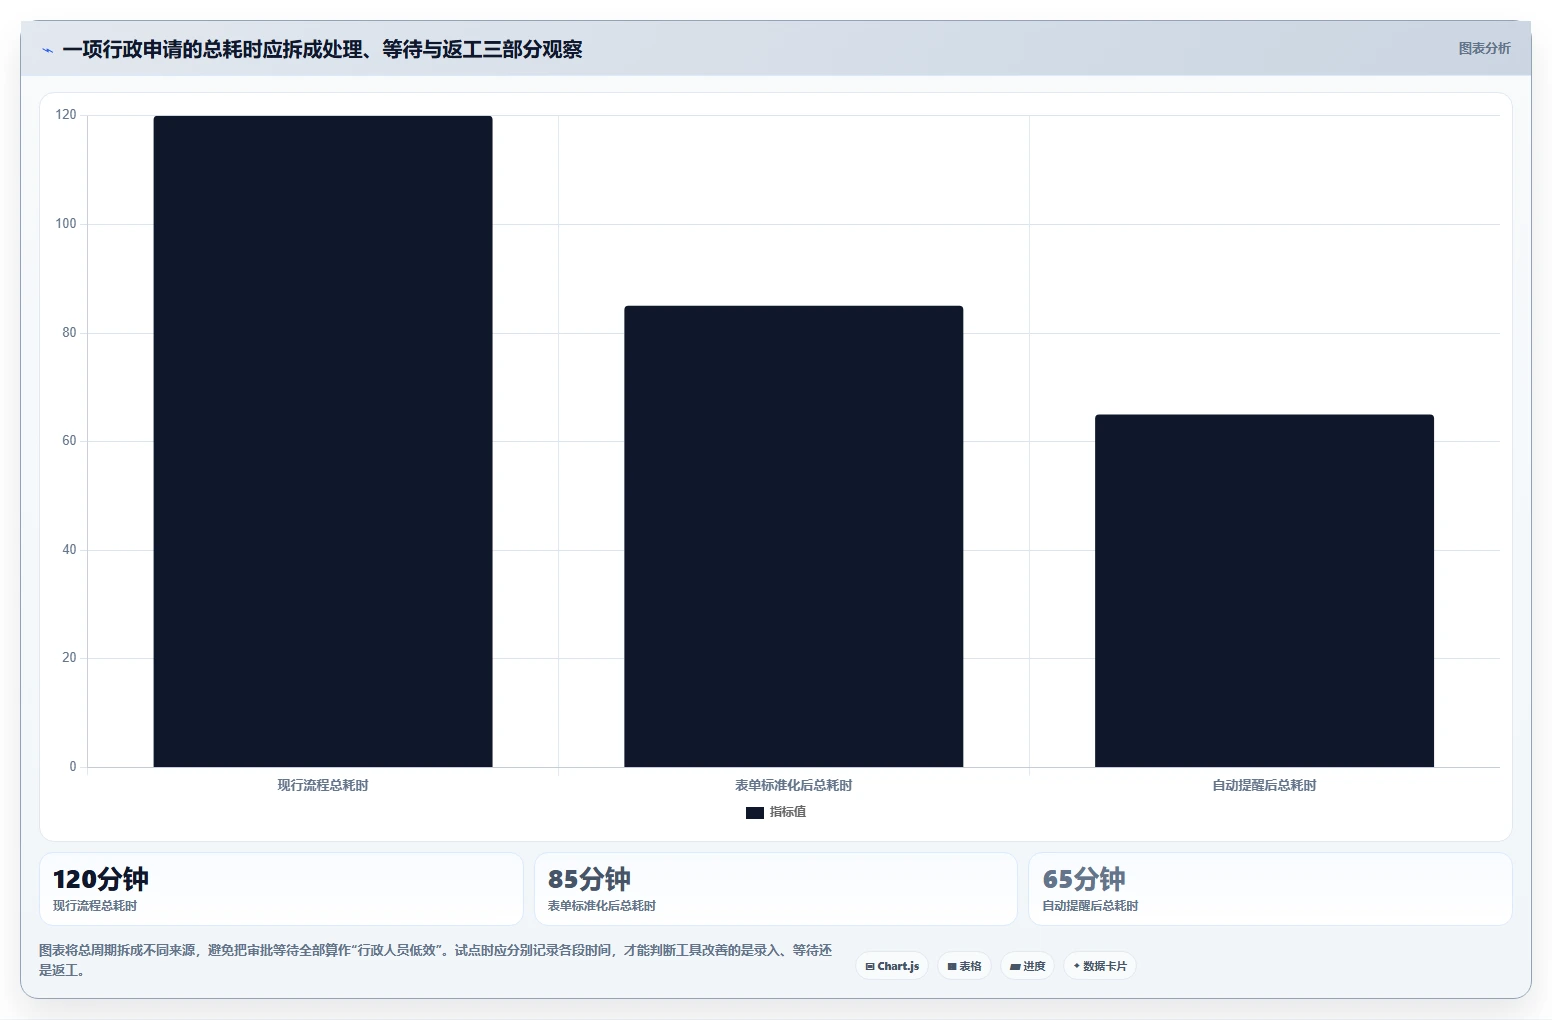Click the x-axis label 表单标准化后总耗时
This screenshot has height=1020, width=1552.
click(x=793, y=785)
